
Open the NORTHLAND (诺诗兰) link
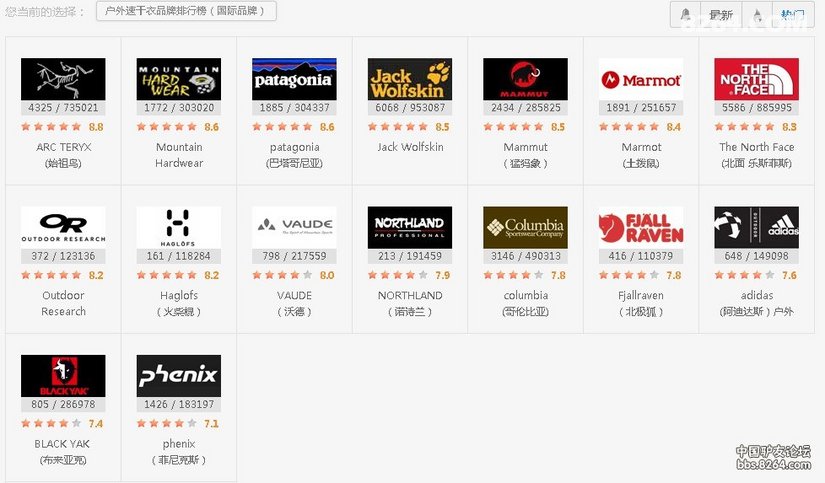click(x=410, y=303)
